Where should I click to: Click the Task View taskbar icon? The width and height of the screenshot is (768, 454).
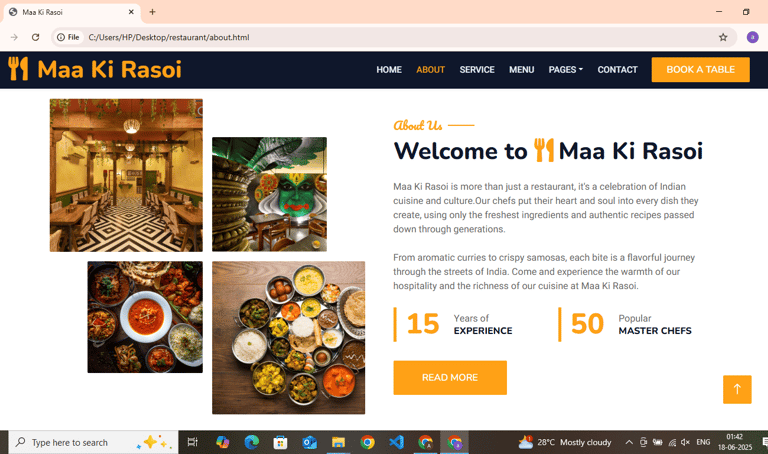pyautogui.click(x=192, y=442)
